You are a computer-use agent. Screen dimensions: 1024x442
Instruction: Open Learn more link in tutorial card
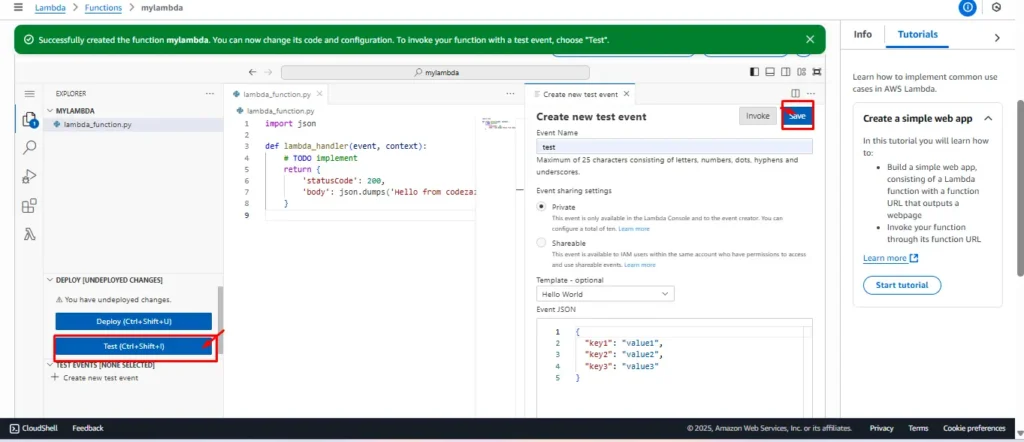[885, 258]
